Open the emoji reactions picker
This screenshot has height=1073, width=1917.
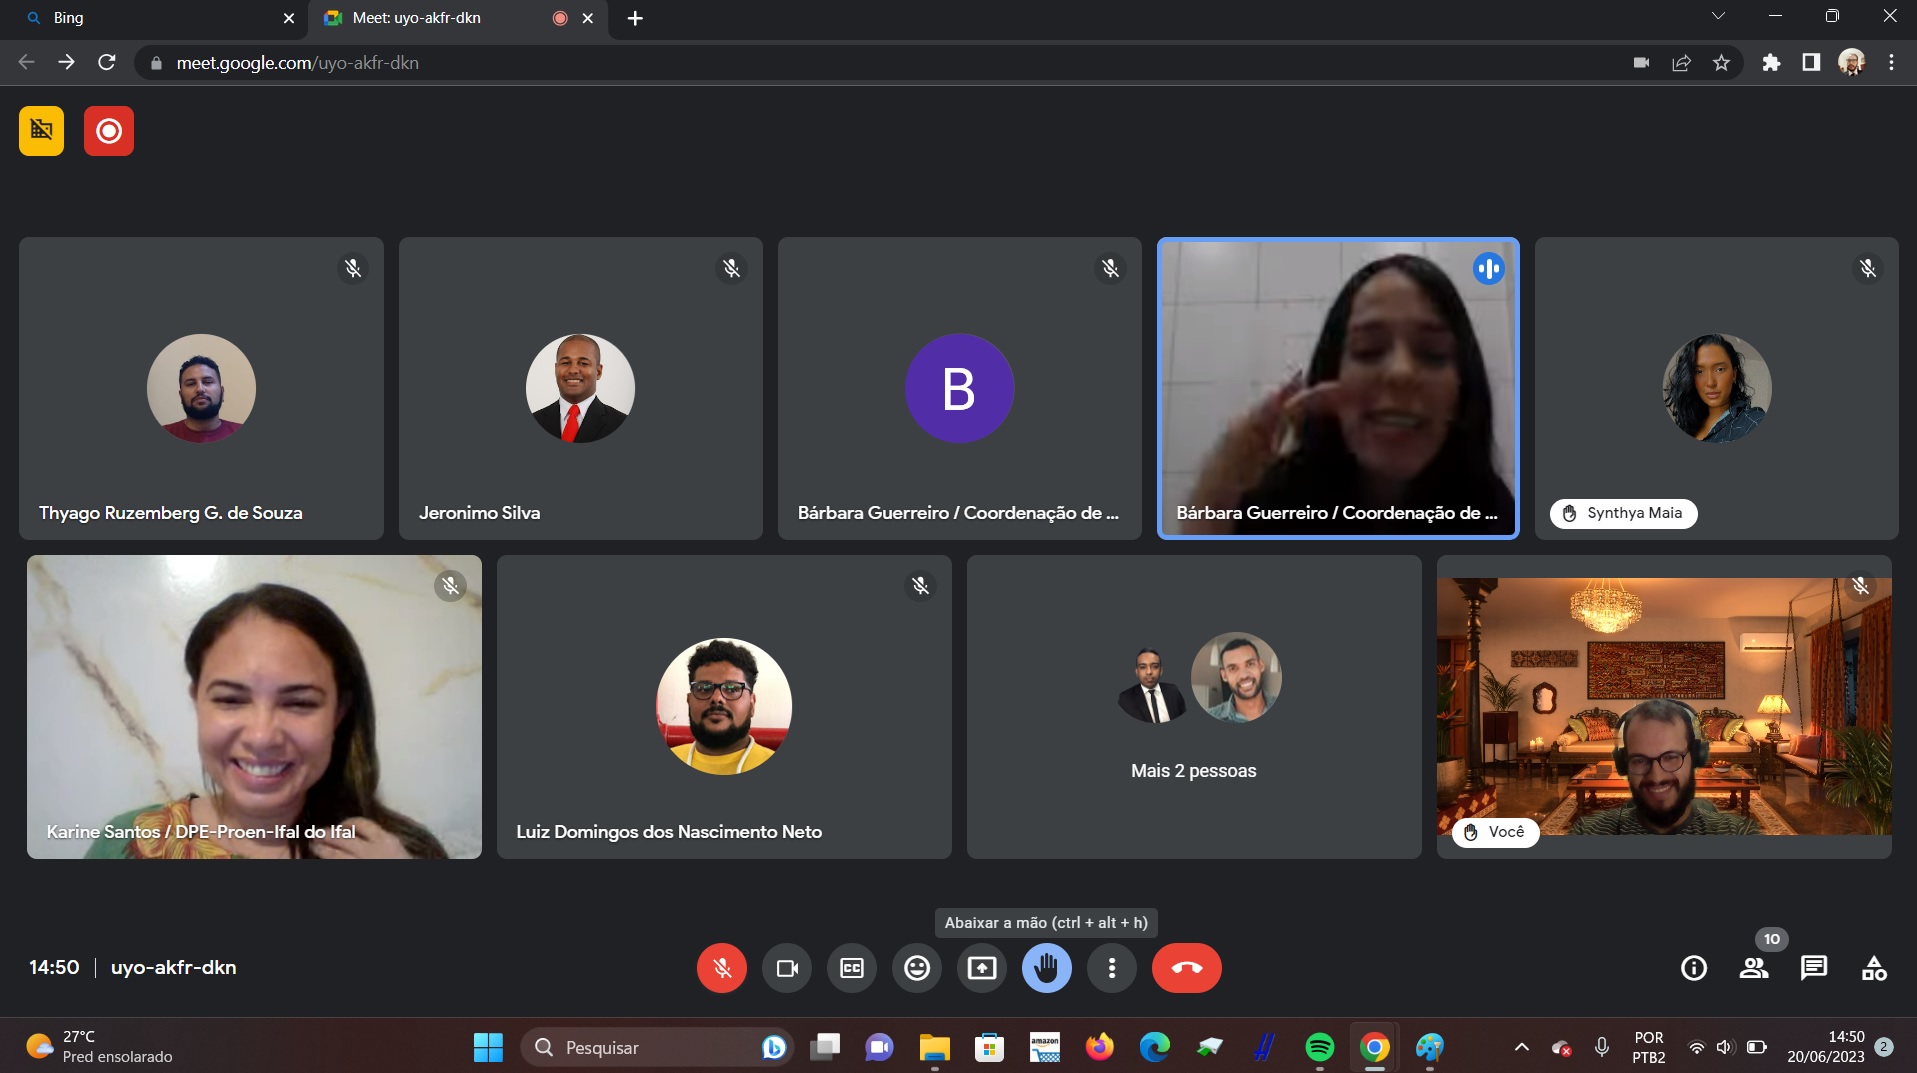(917, 968)
